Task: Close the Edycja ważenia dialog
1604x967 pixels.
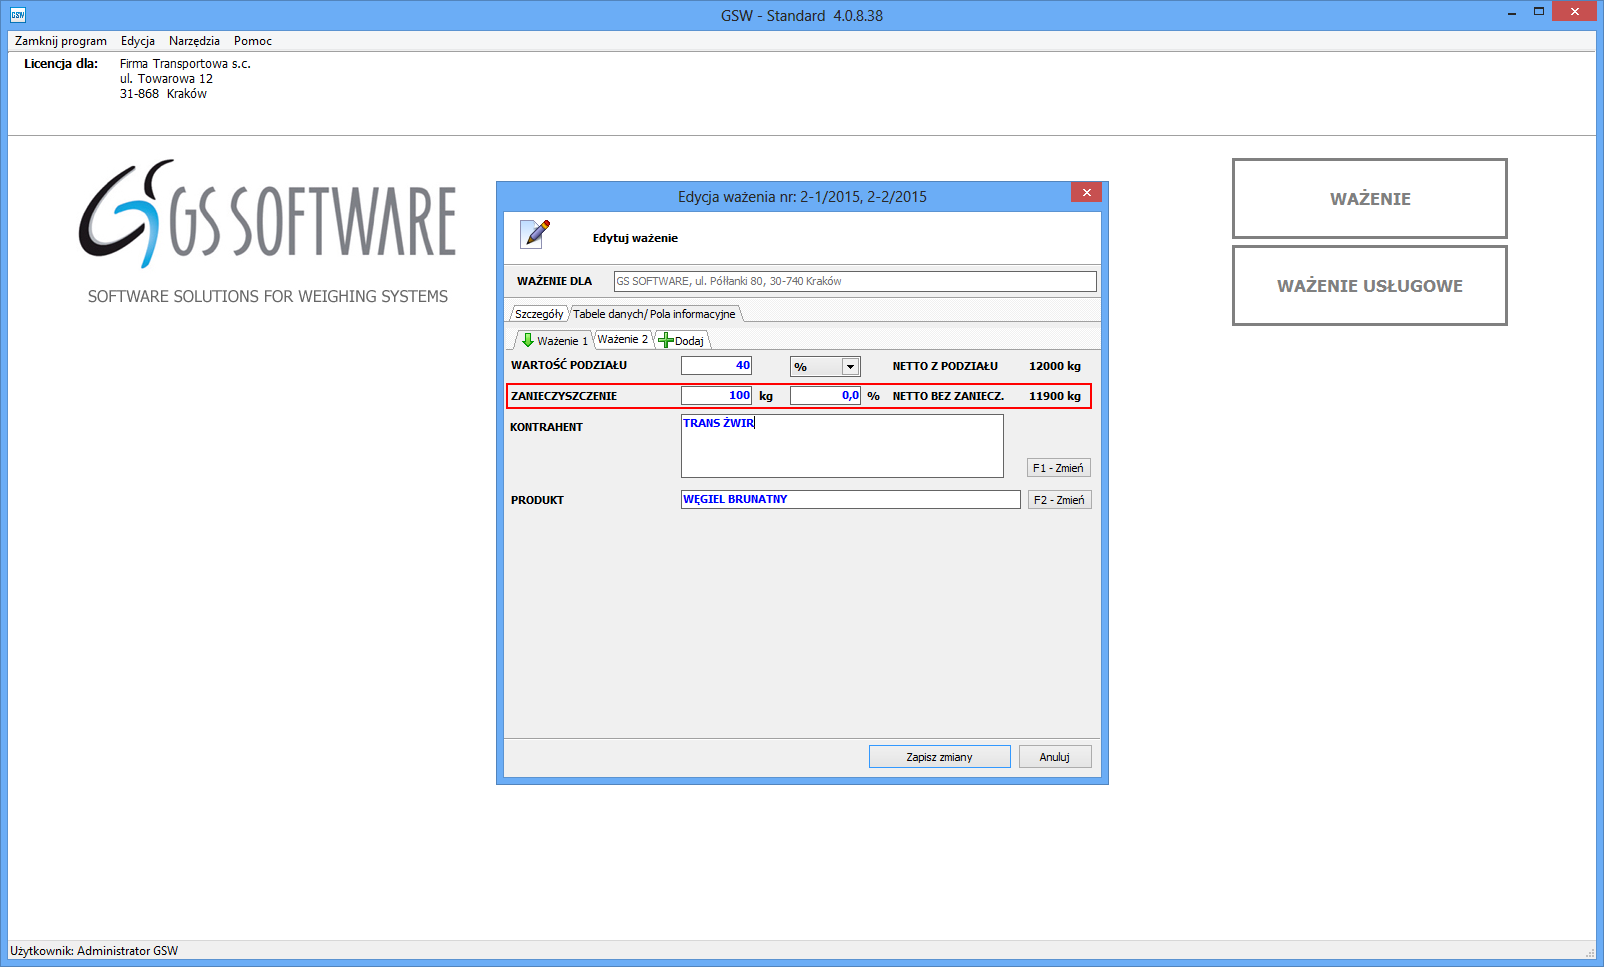Action: (1086, 193)
